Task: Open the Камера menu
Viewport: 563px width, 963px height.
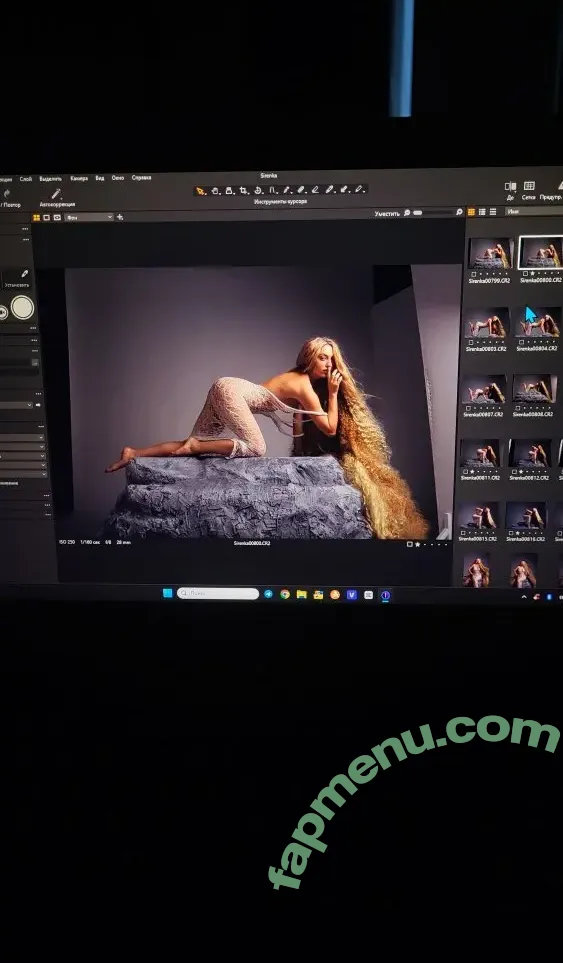Action: click(79, 179)
